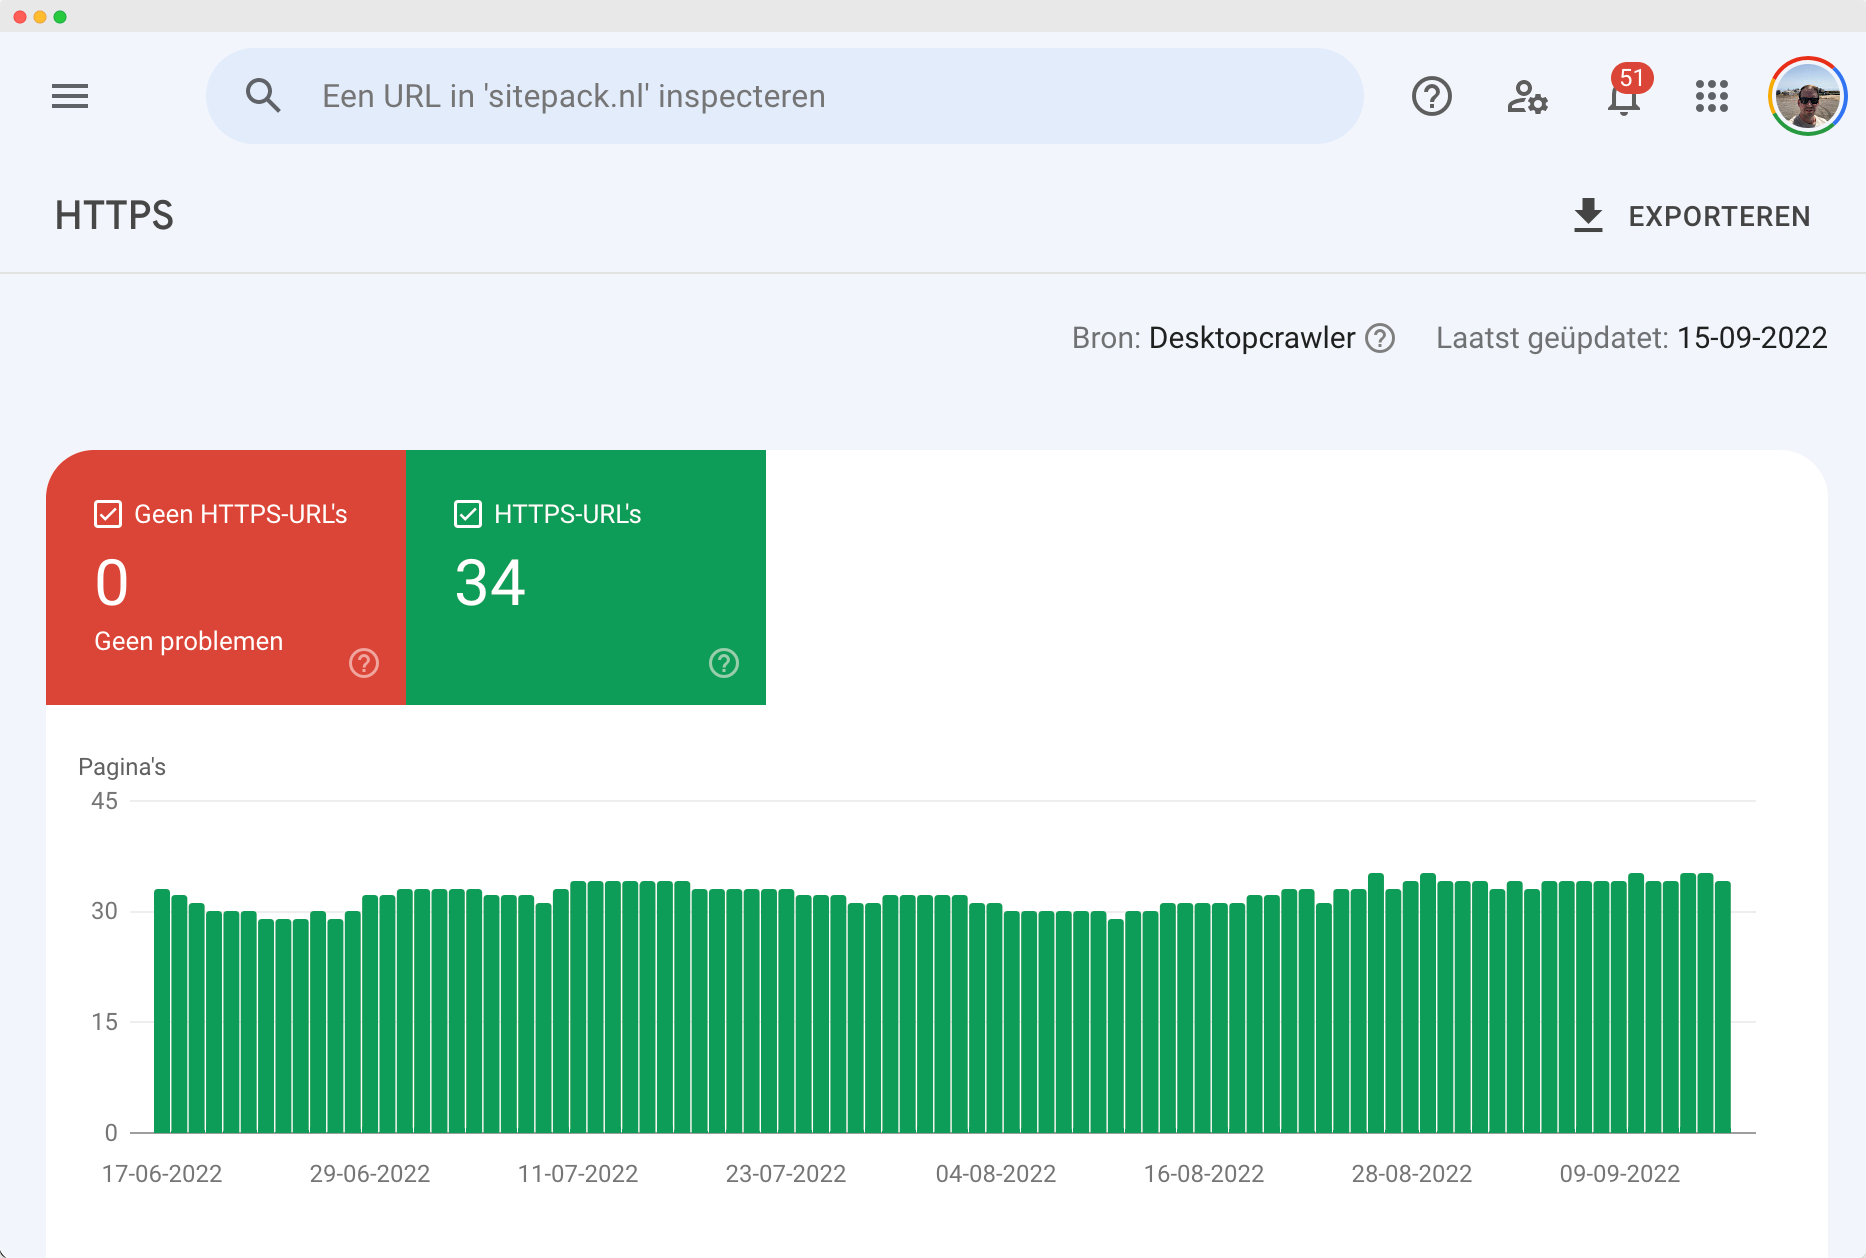Click the yellow macOS minimize window button
1866x1258 pixels.
pos(40,17)
